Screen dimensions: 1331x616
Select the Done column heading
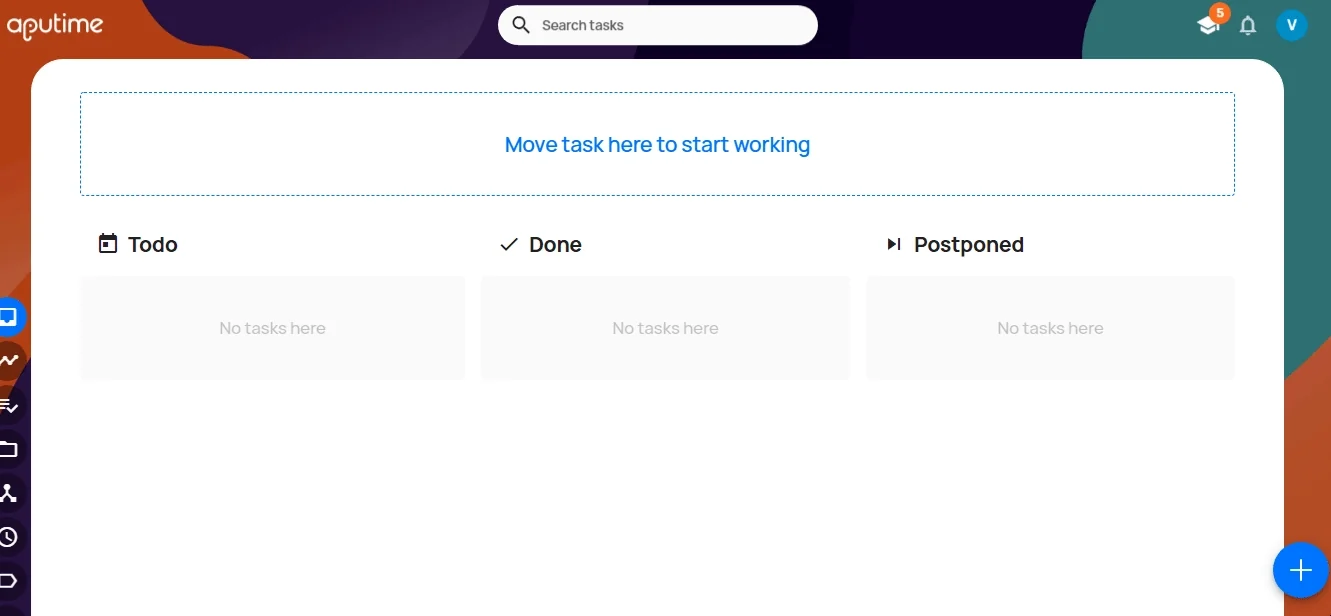click(x=555, y=245)
